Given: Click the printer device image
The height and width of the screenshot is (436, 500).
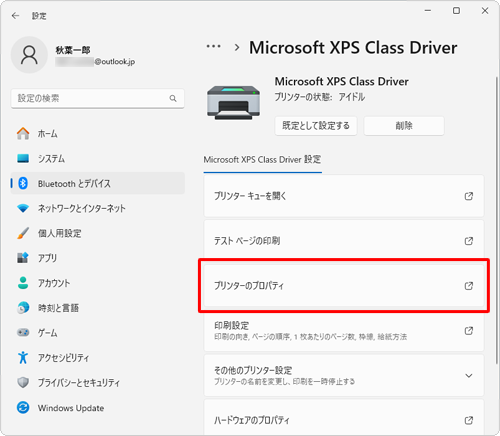Looking at the screenshot, I should tap(233, 103).
